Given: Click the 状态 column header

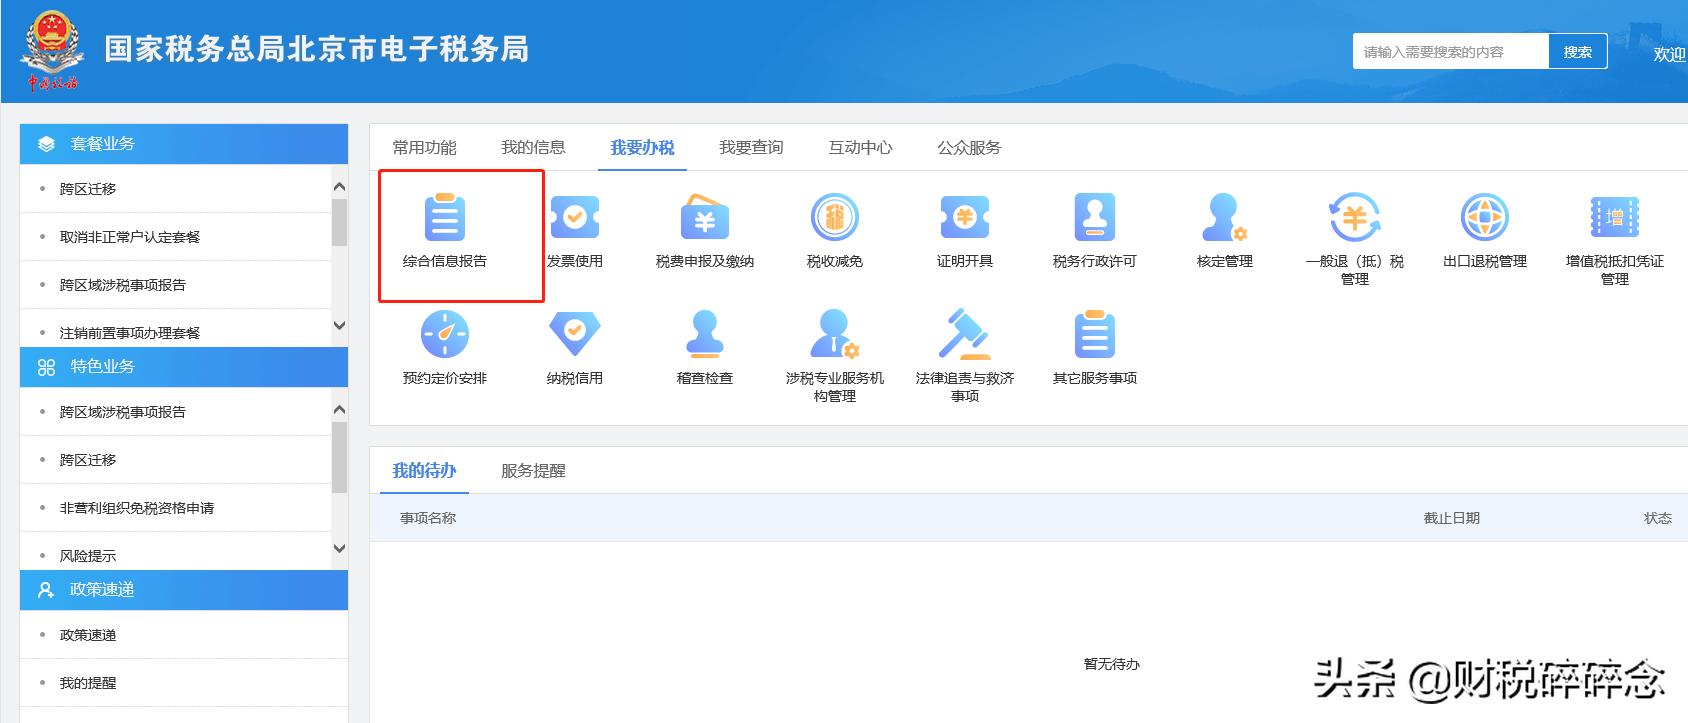Looking at the screenshot, I should 1658,518.
